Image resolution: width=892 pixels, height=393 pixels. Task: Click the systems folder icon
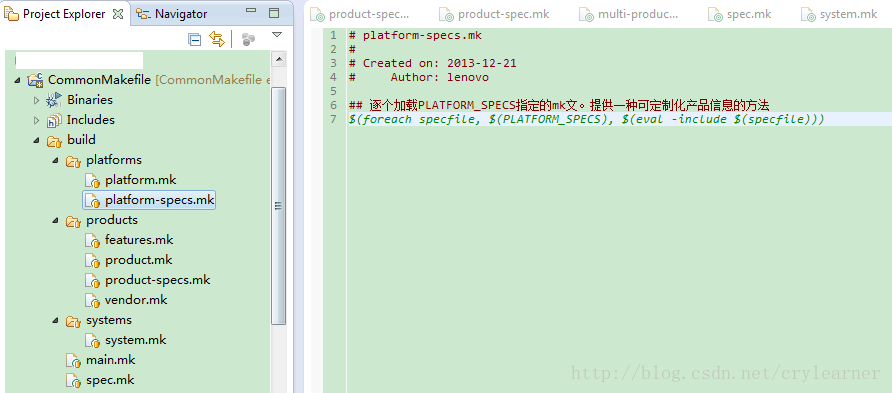(x=73, y=321)
